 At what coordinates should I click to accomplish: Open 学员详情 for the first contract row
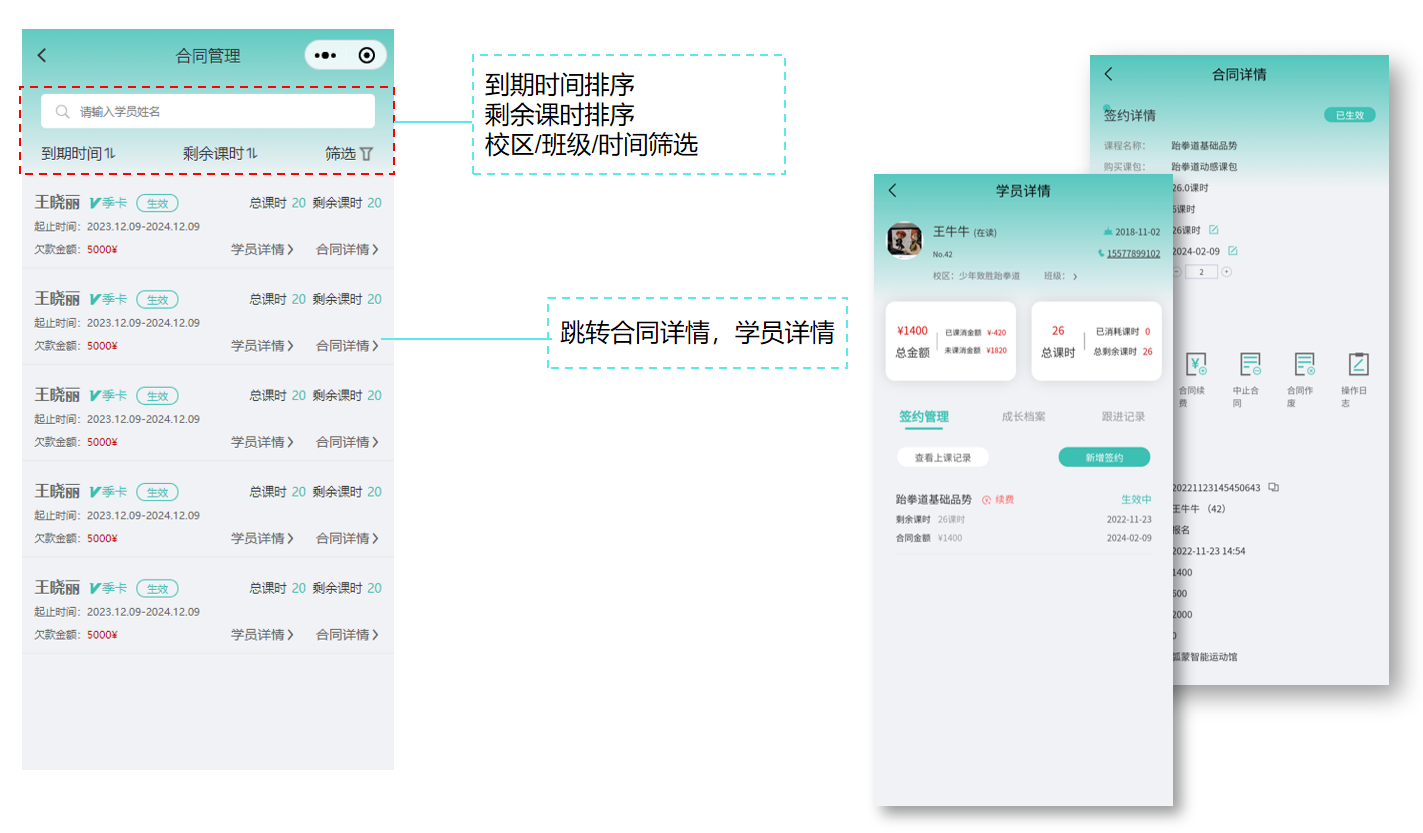click(262, 250)
